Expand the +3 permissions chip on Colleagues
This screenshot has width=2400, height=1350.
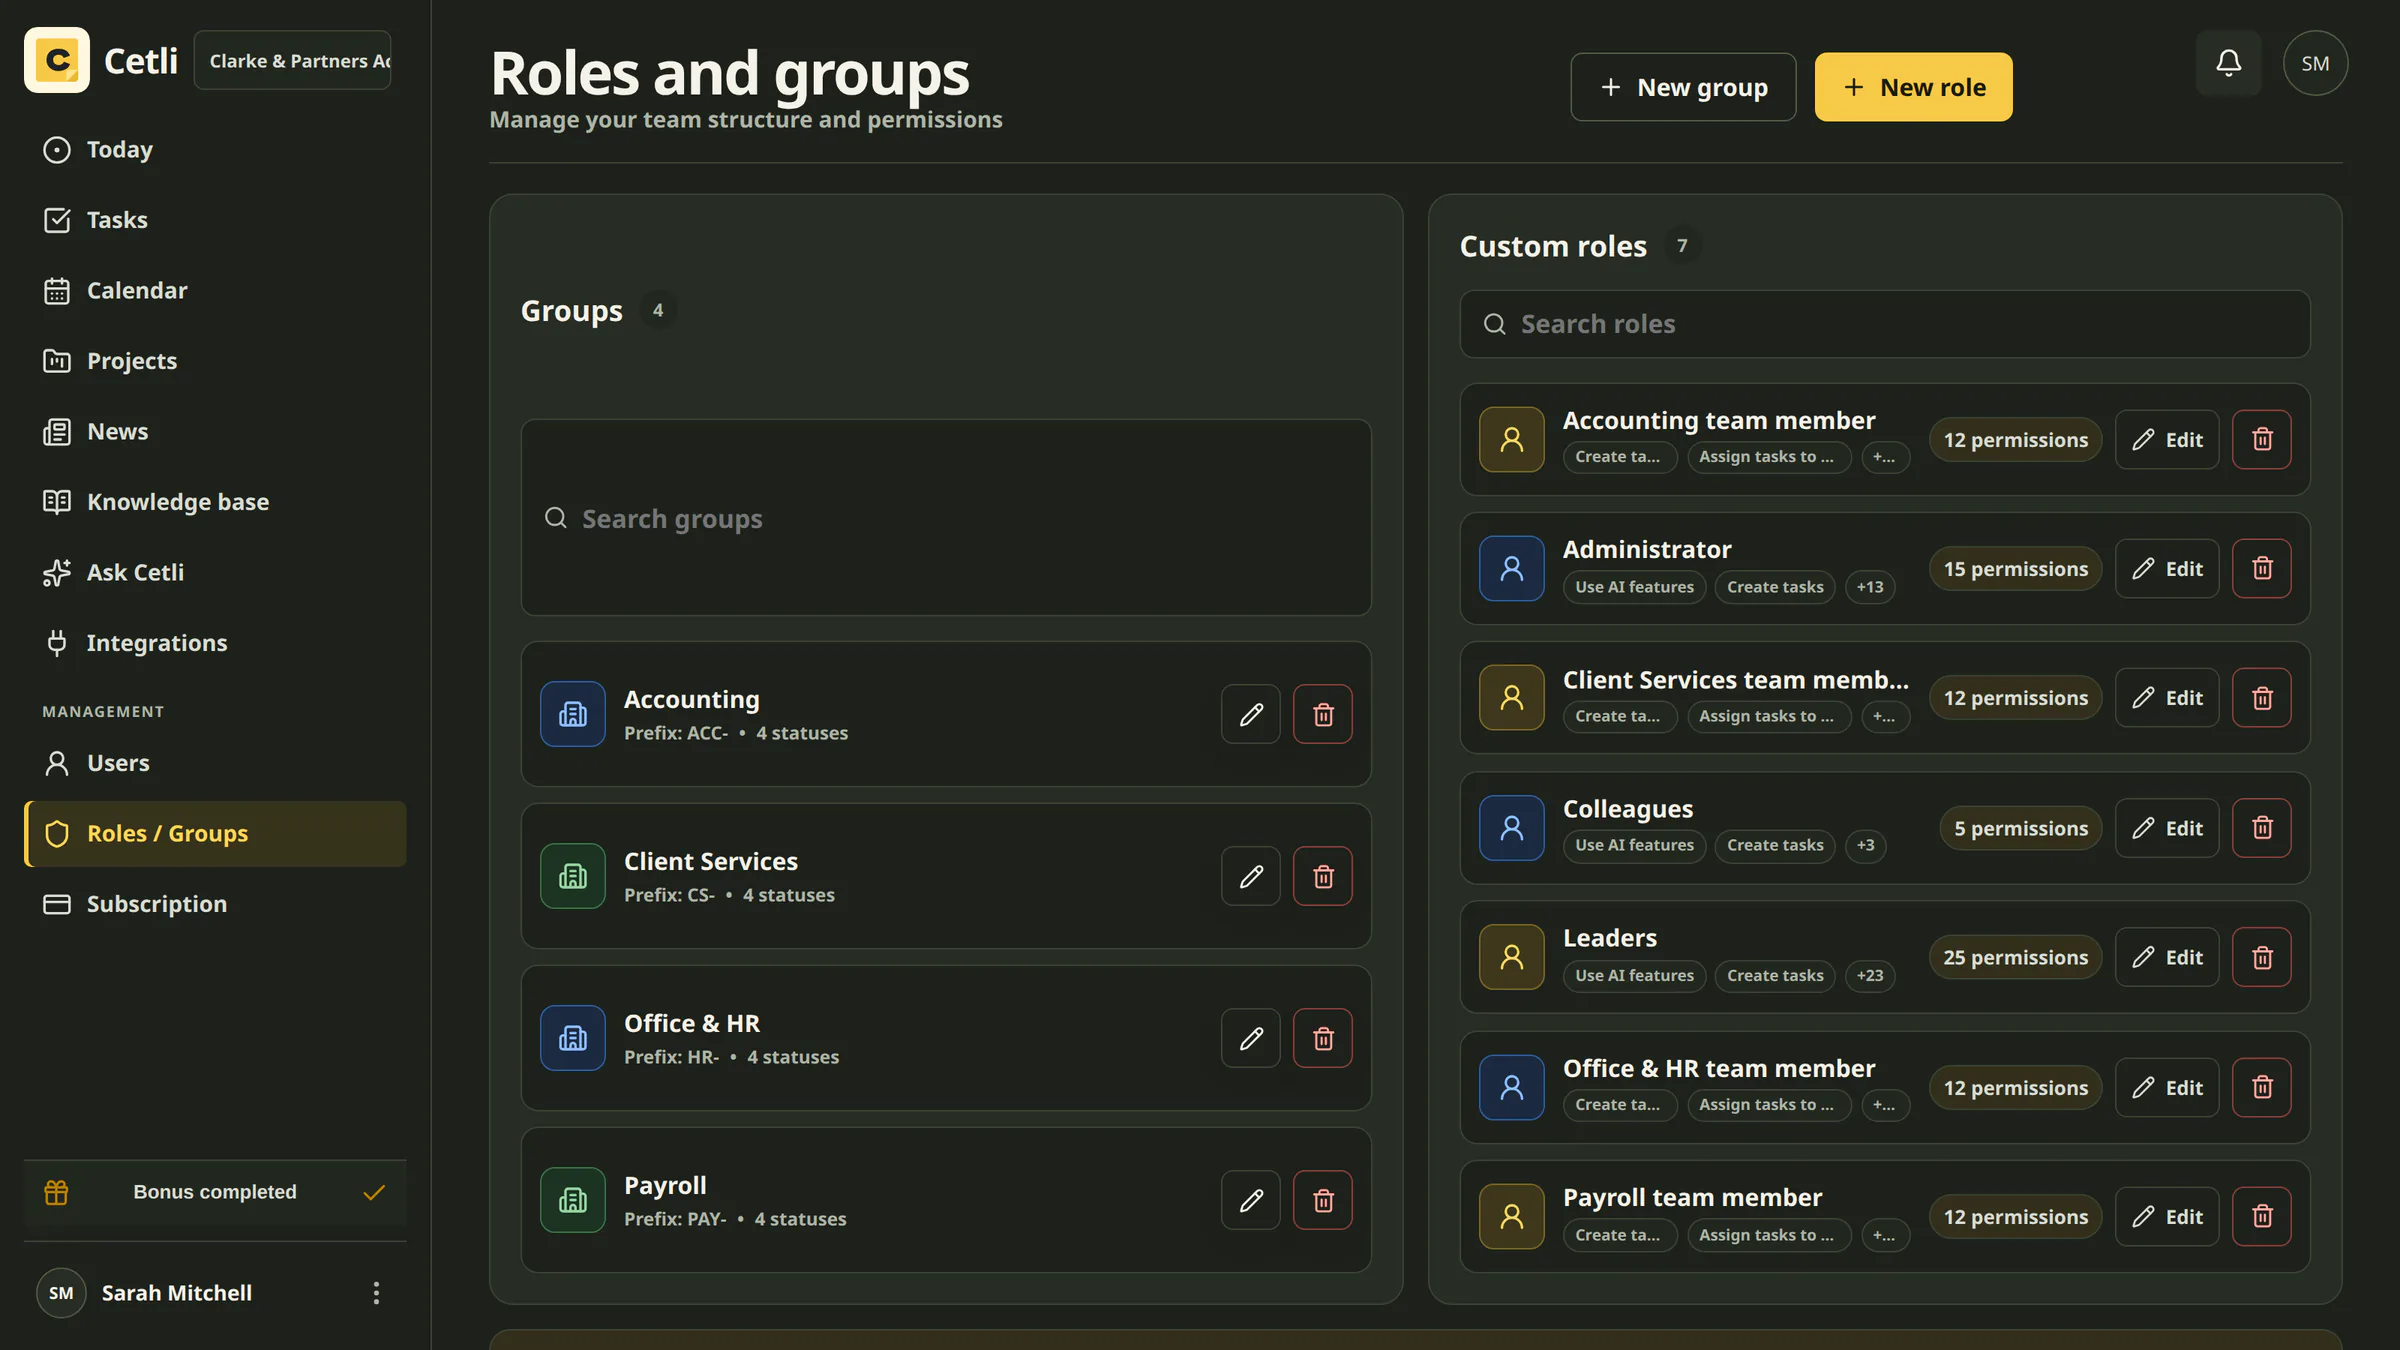coord(1866,845)
